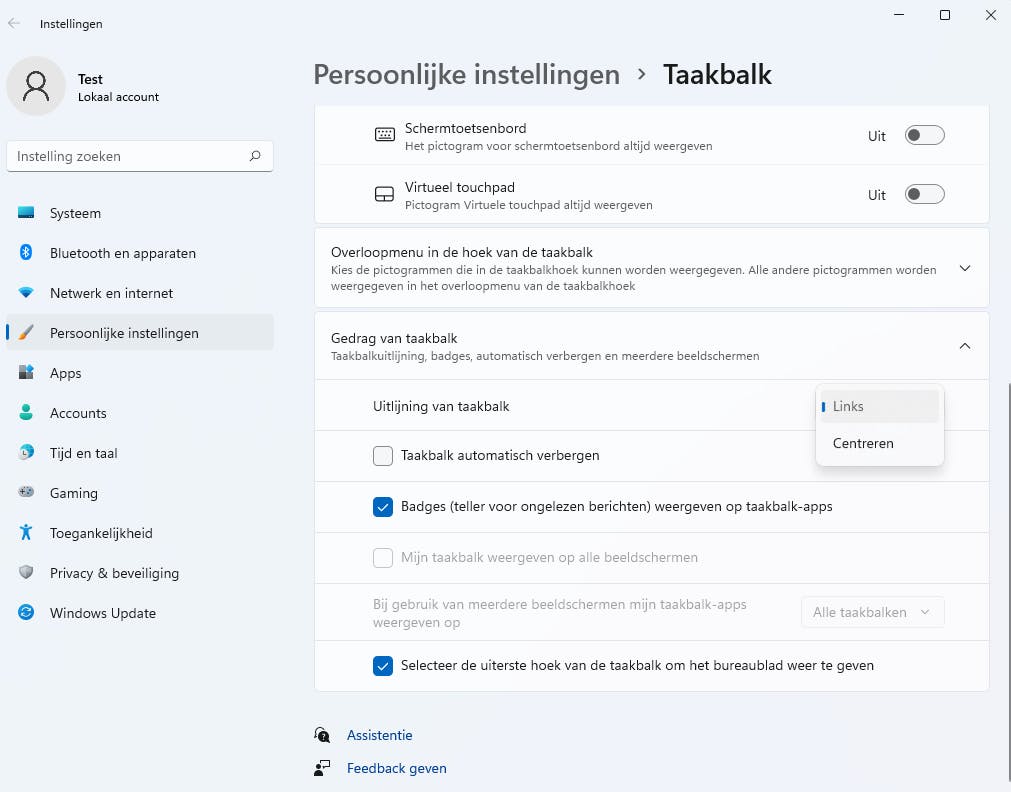Open the Windows Update icon
This screenshot has height=792, width=1011.
27,613
